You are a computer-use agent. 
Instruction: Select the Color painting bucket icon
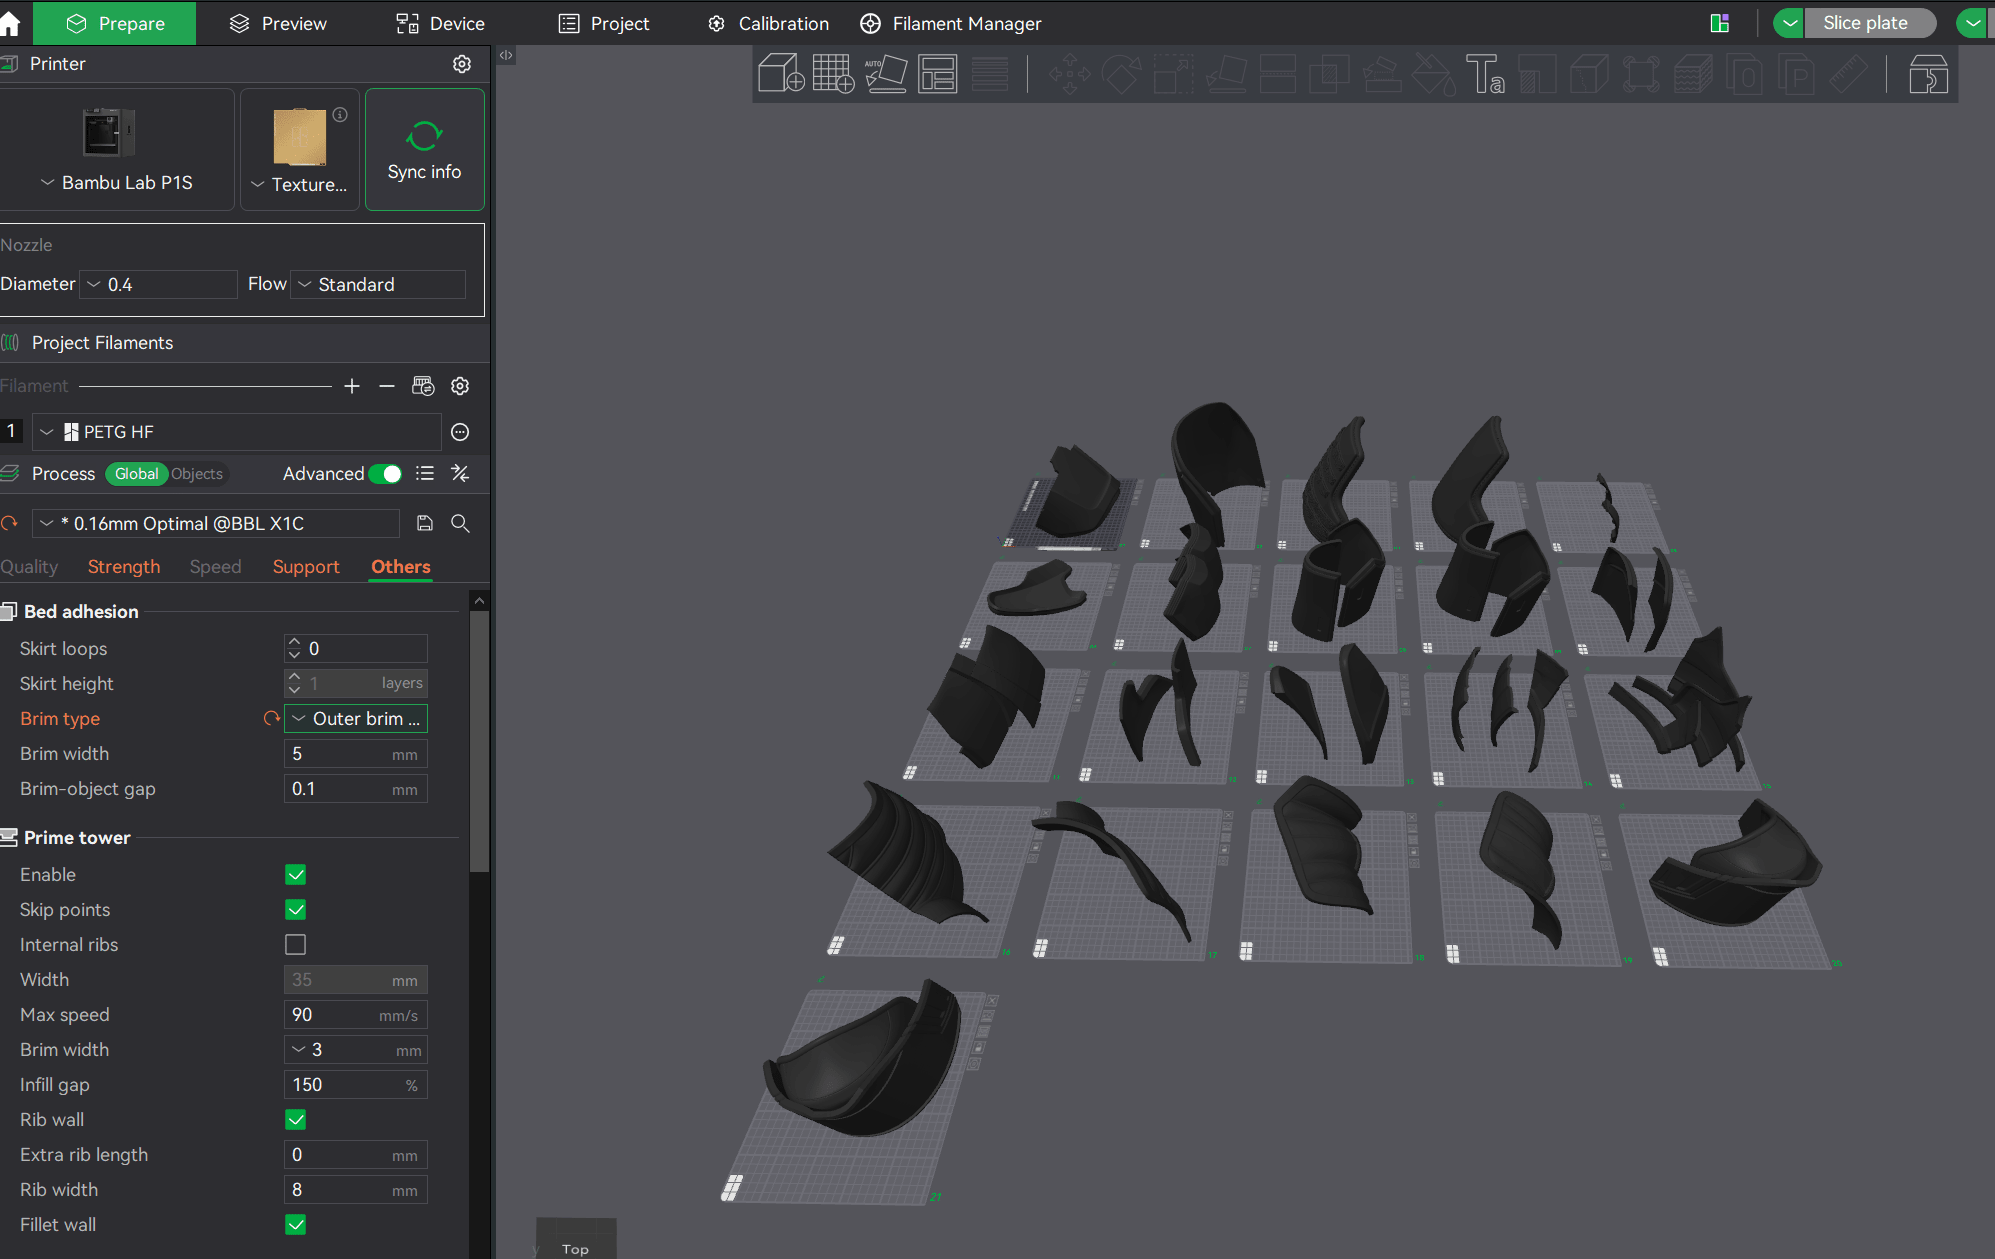click(x=1434, y=74)
